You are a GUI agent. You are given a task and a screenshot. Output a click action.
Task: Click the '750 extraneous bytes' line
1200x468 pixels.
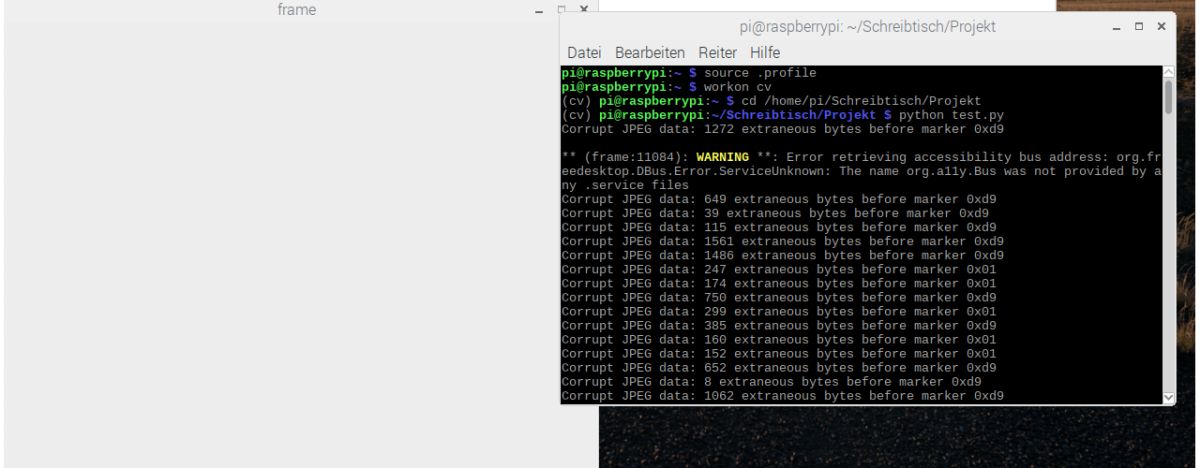(779, 297)
